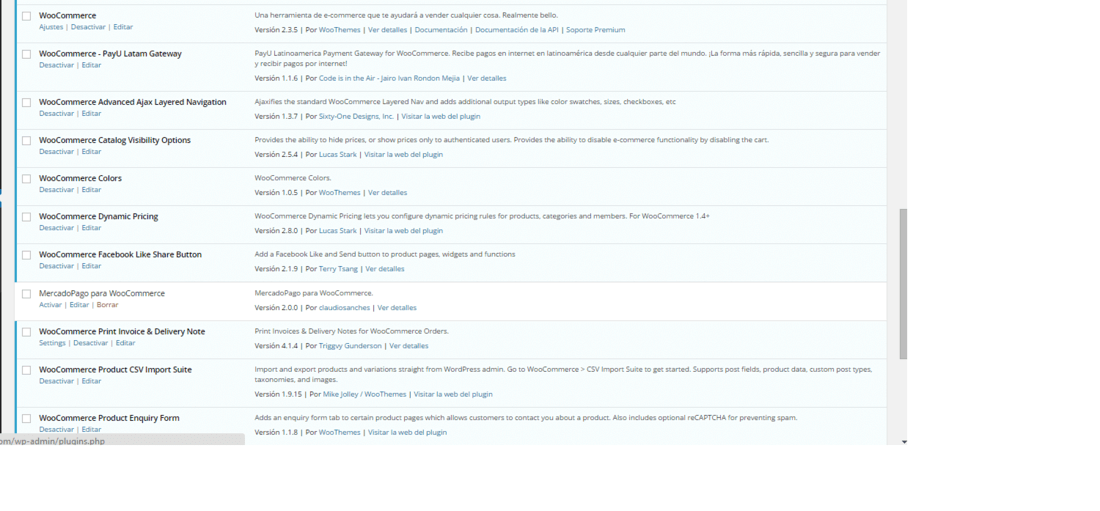Desactivar the main WooCommerce plugin
Screen dimensions: 1100x511
[88, 27]
